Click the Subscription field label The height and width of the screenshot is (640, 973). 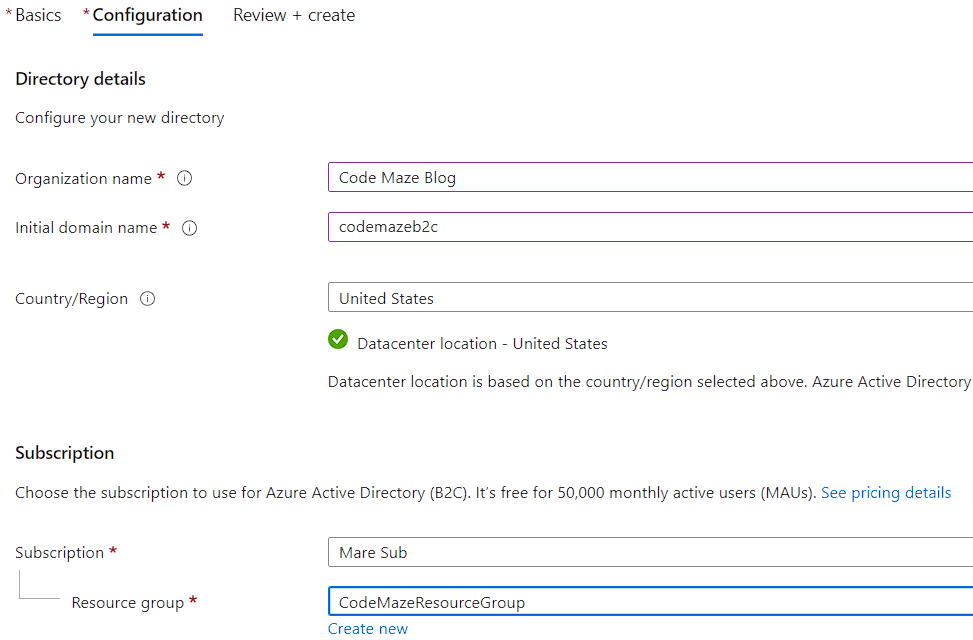click(x=59, y=553)
